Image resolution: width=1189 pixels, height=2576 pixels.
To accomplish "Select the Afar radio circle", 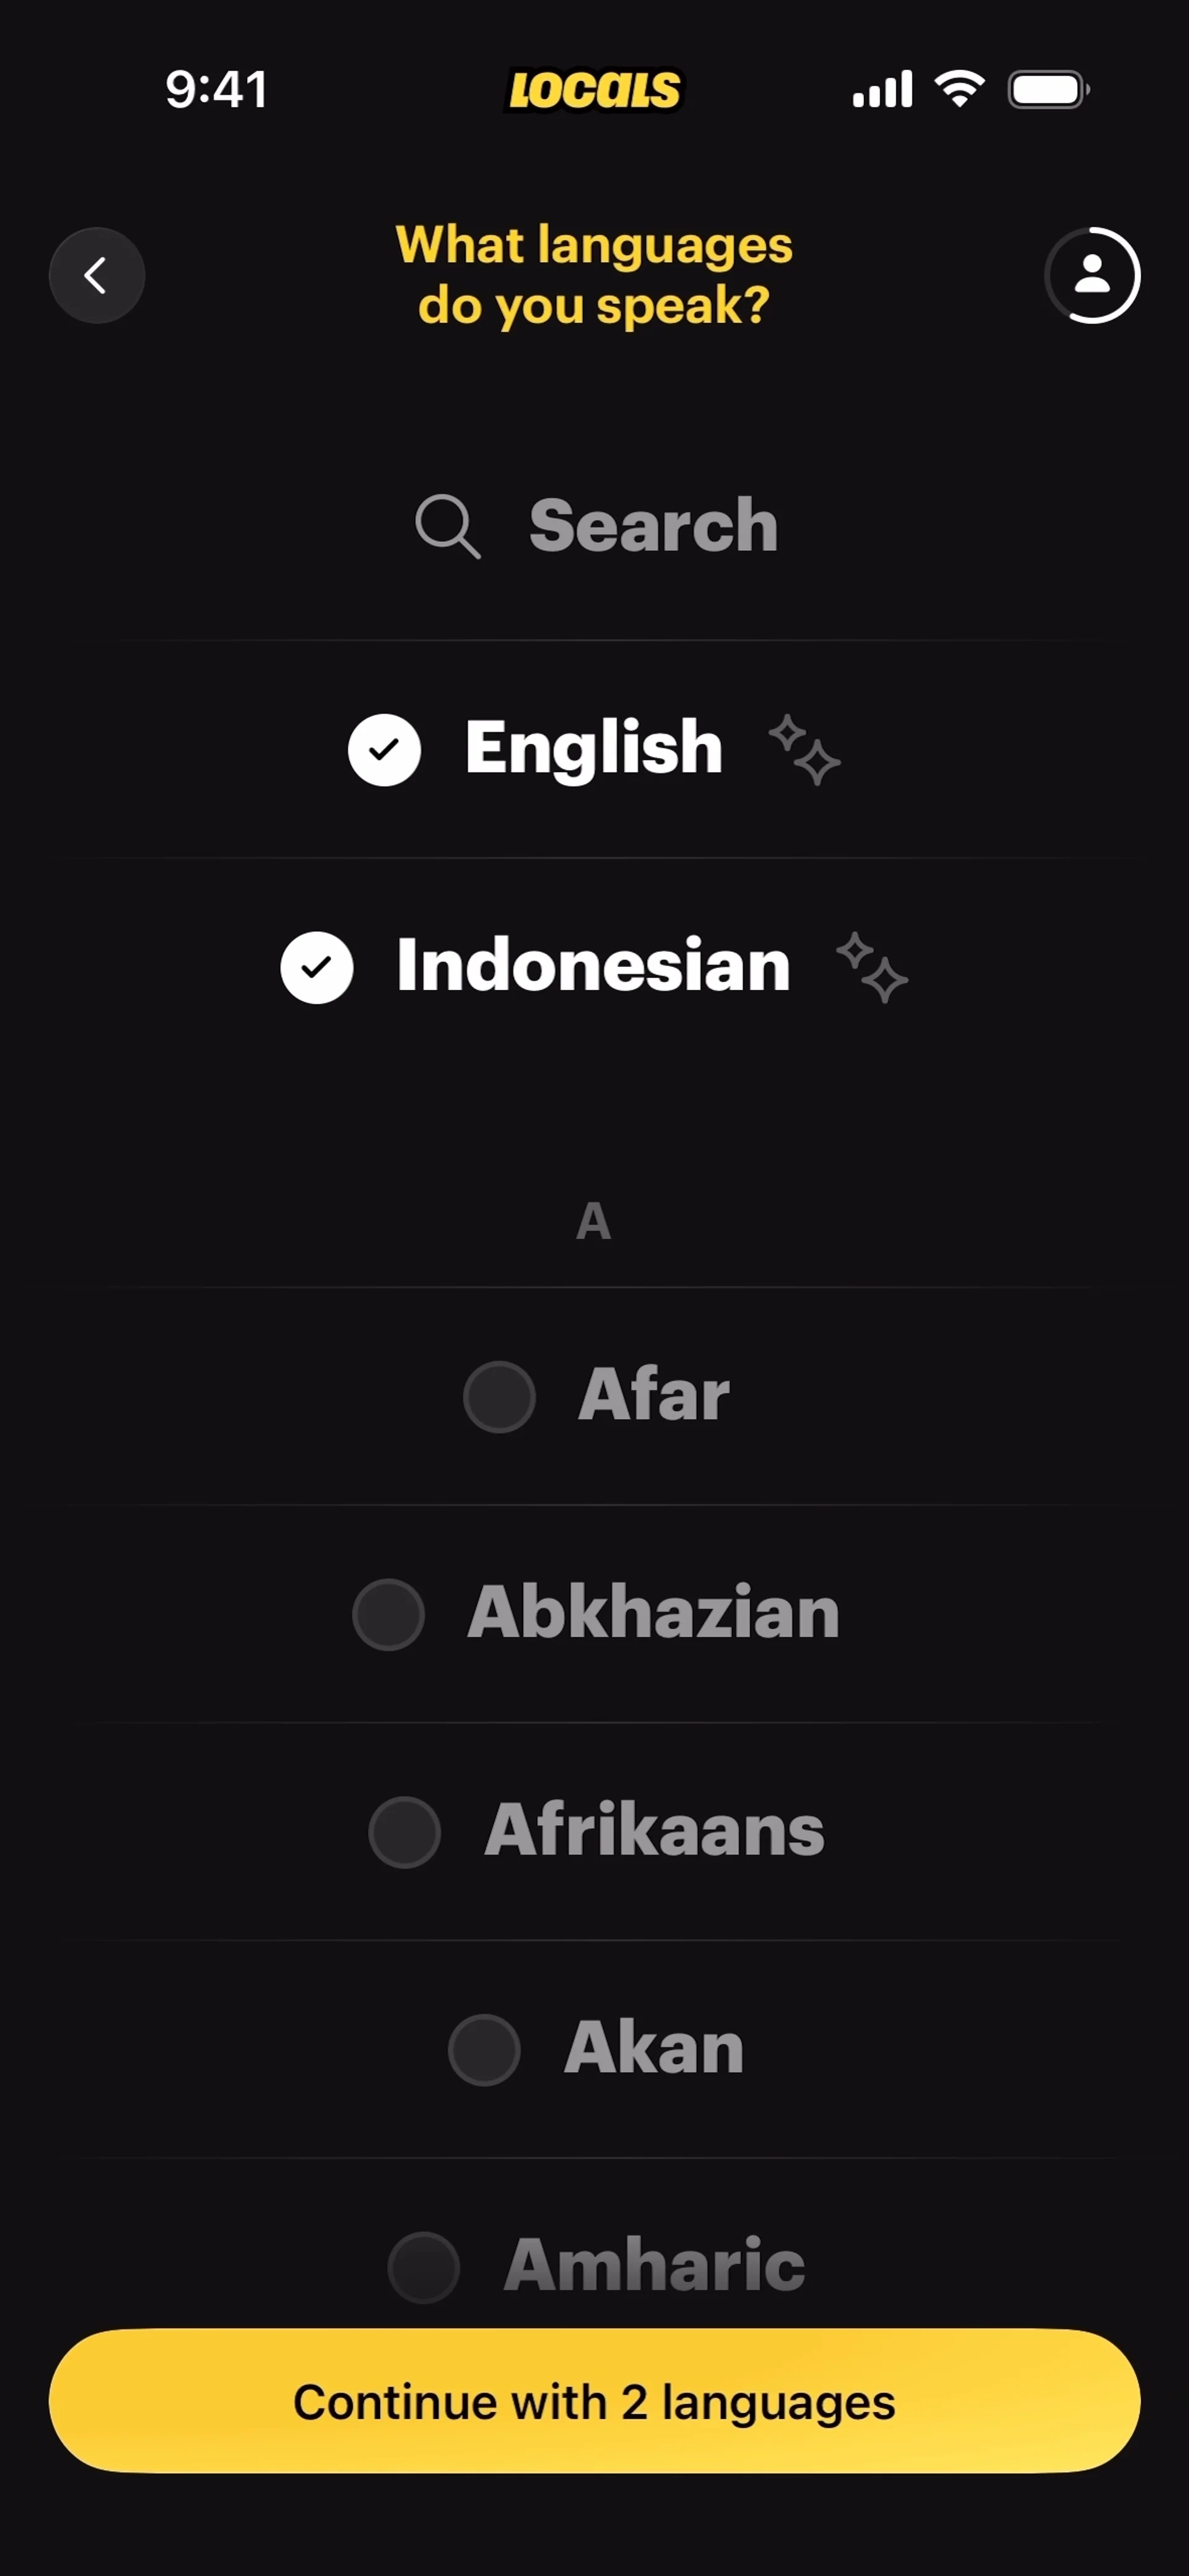I will 499,1396.
